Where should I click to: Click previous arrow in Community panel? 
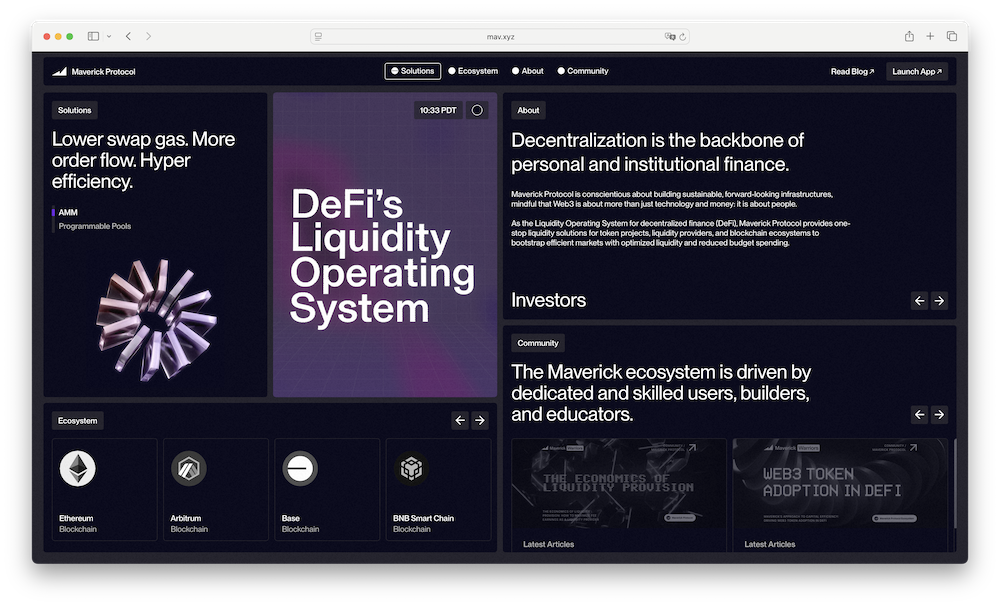pyautogui.click(x=919, y=415)
